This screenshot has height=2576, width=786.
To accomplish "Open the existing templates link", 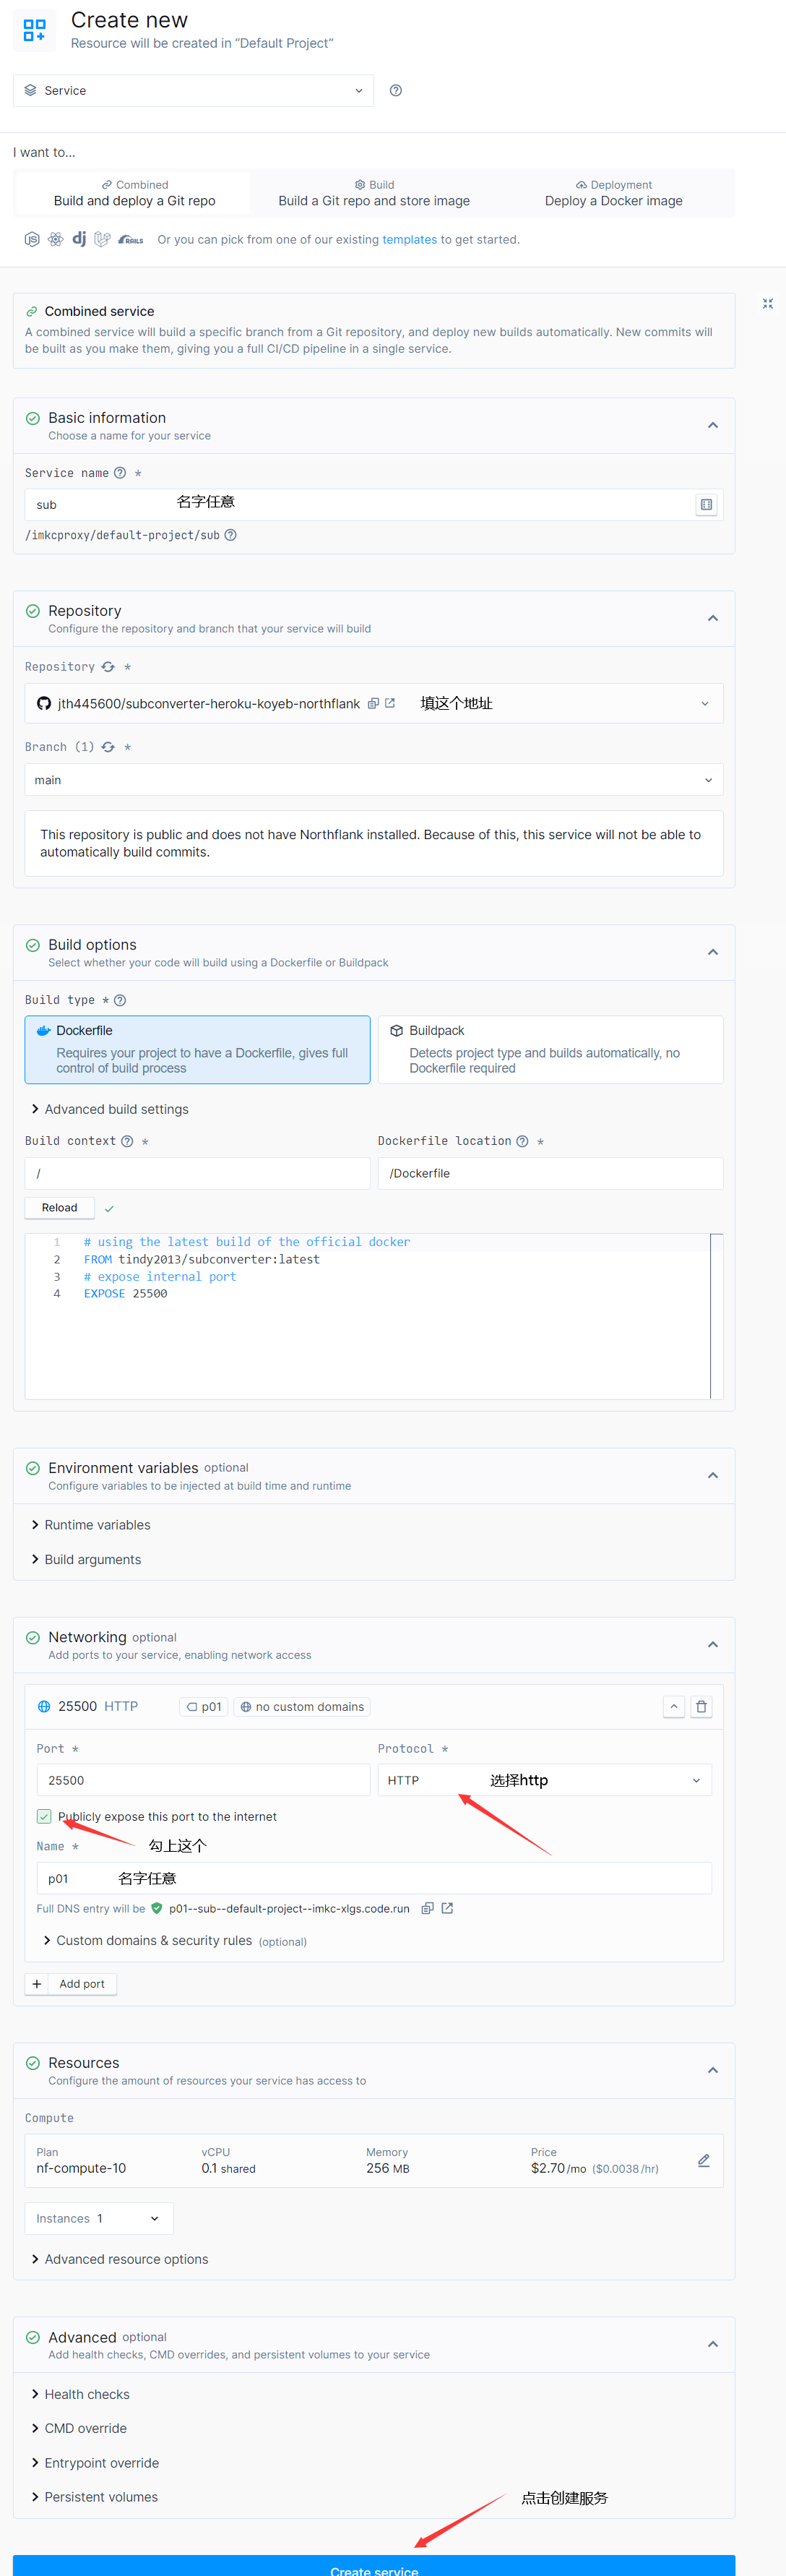I will pos(409,240).
